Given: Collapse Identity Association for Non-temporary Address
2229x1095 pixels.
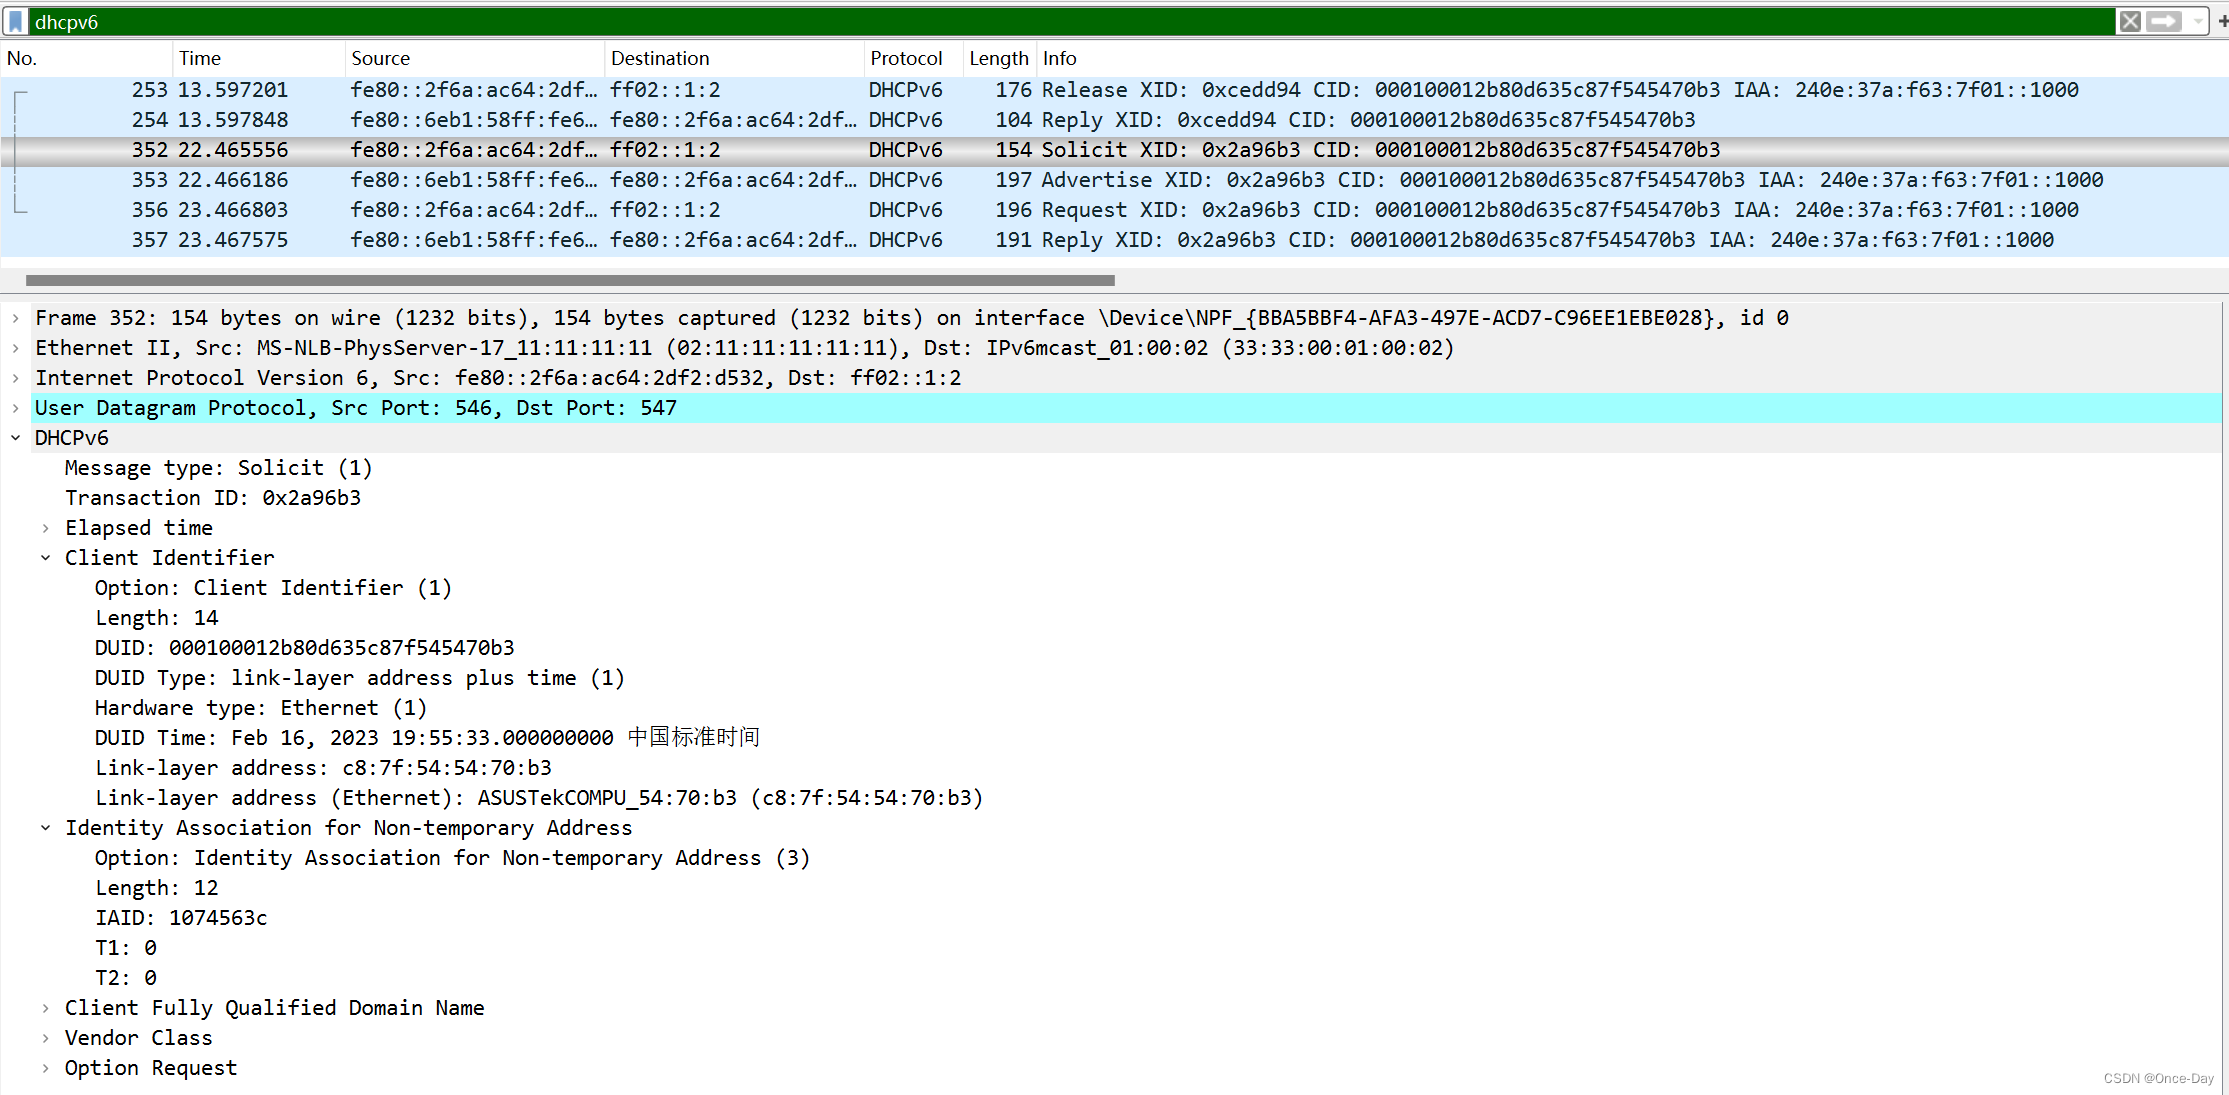Looking at the screenshot, I should point(46,828).
